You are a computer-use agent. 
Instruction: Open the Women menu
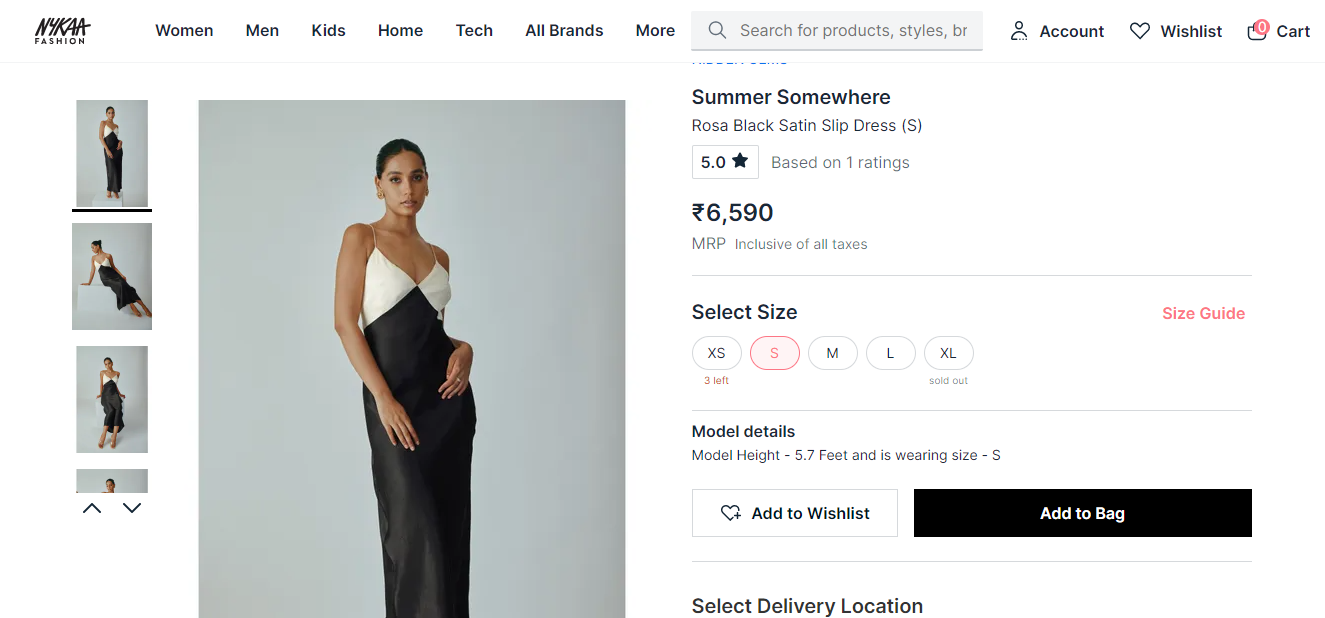[184, 31]
